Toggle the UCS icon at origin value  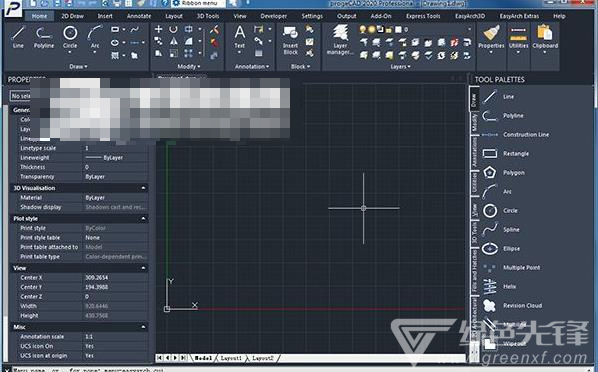tap(115, 356)
